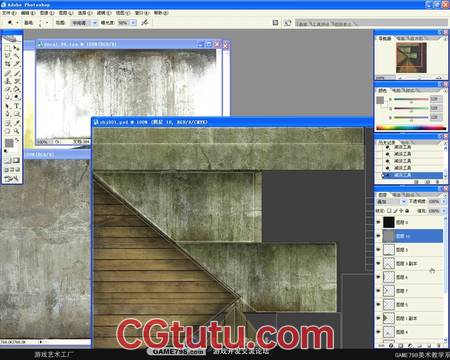
Task: Toggle the lock transparent pixels checkbox
Action: point(389,211)
